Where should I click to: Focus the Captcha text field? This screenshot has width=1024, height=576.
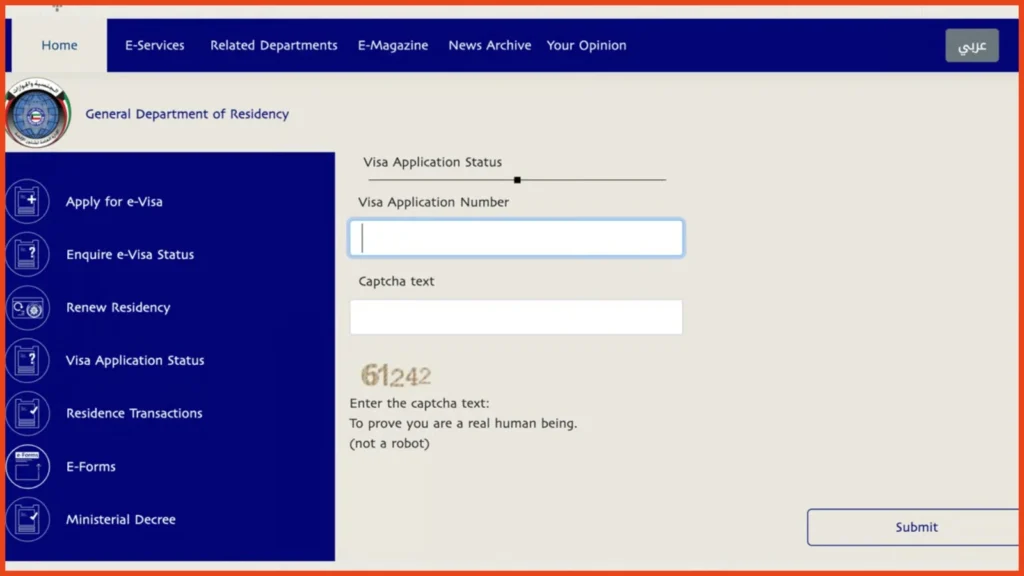point(516,317)
